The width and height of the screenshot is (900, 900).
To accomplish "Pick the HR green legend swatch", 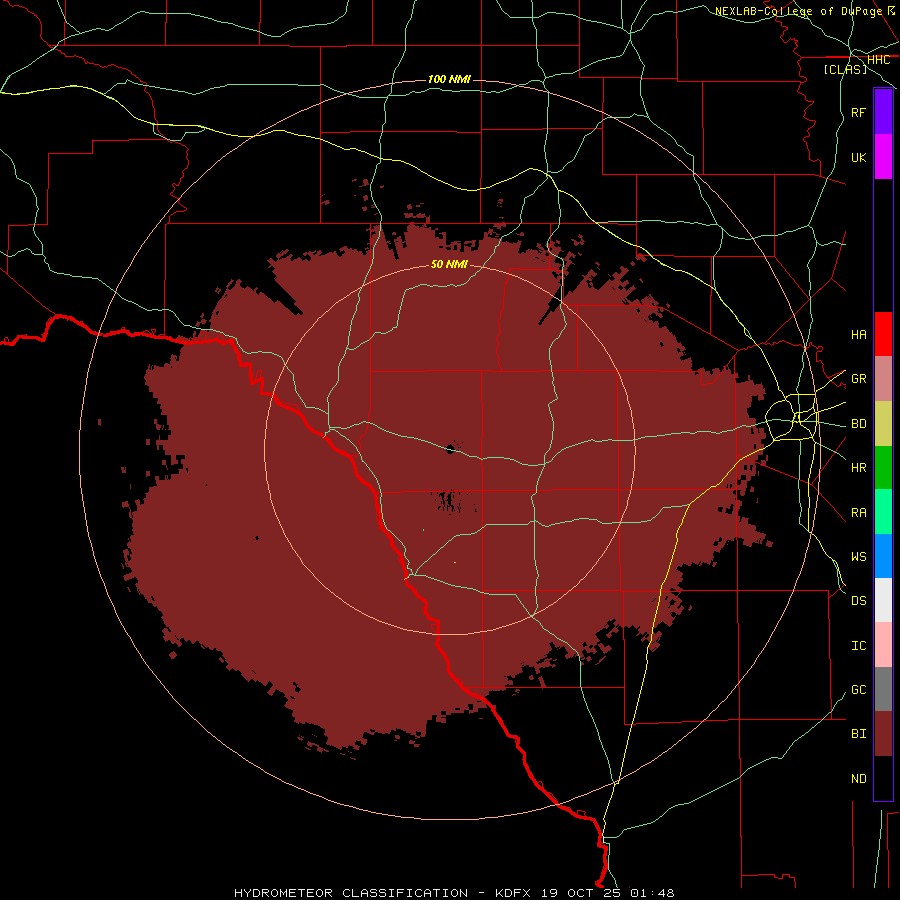I will 883,467.
